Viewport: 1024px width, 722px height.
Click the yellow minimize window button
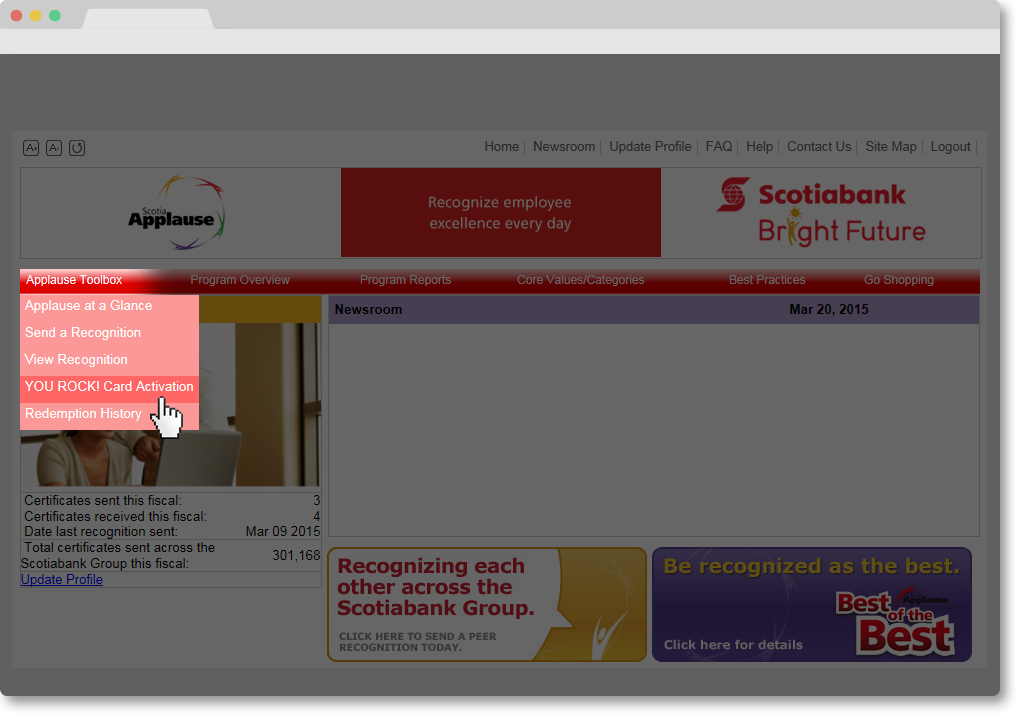(36, 16)
